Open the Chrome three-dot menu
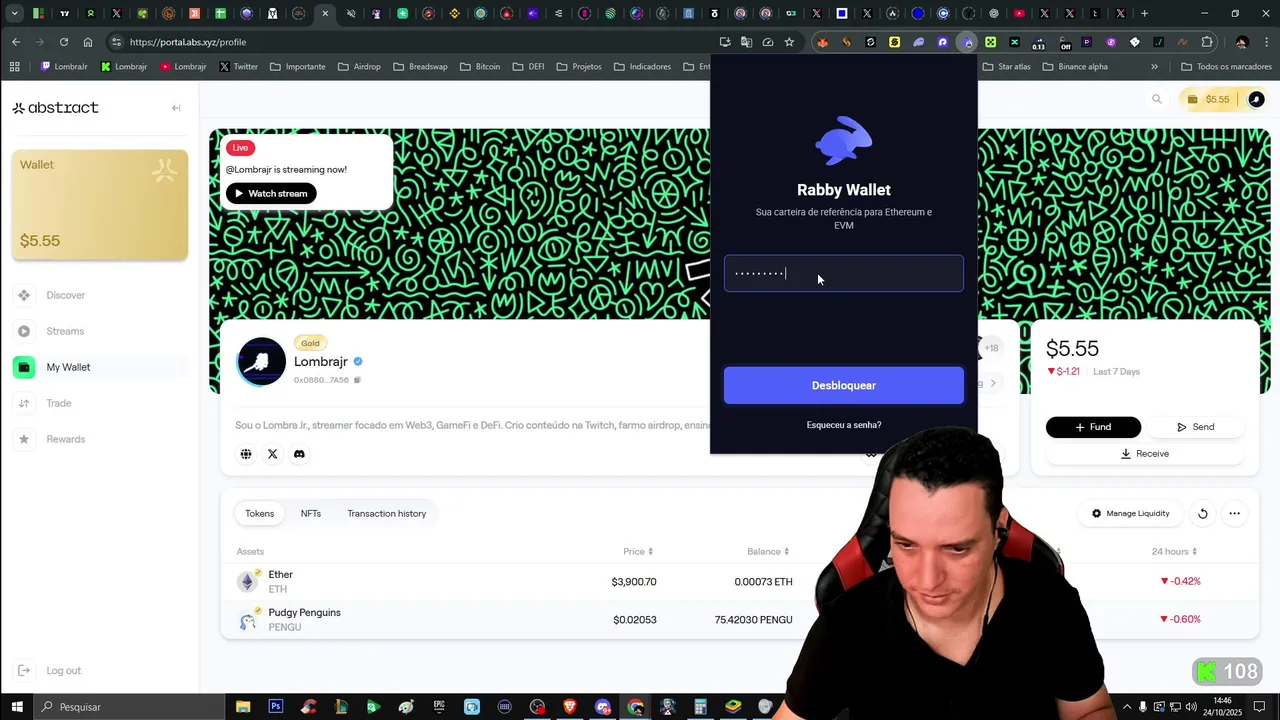The width and height of the screenshot is (1280, 720). coord(1266,42)
